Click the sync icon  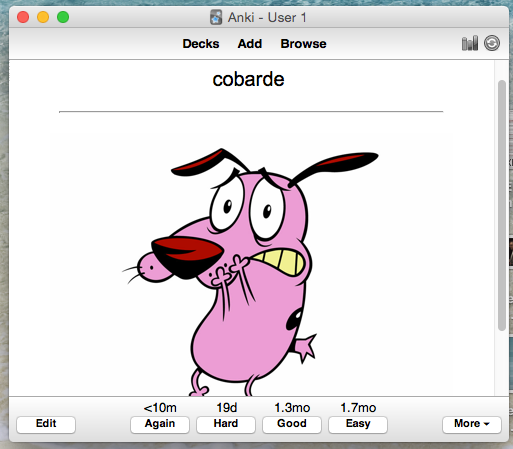pyautogui.click(x=492, y=43)
